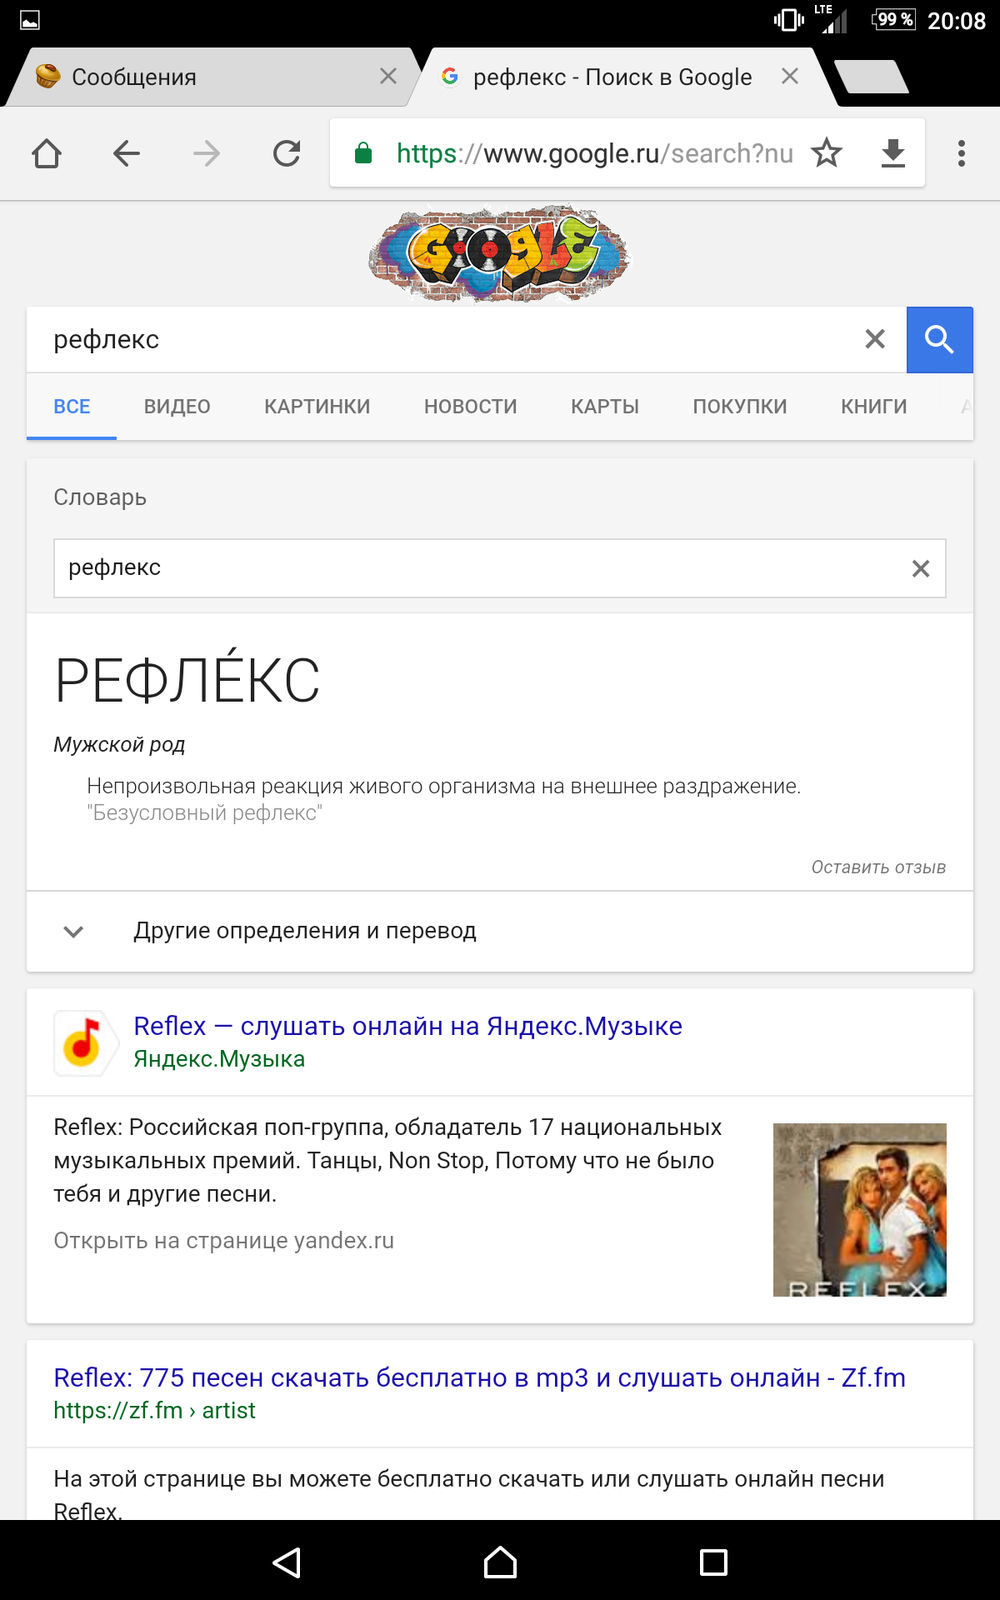1000x1600 pixels.
Task: Tap the Reflex album cover thumbnail
Action: tap(859, 1210)
